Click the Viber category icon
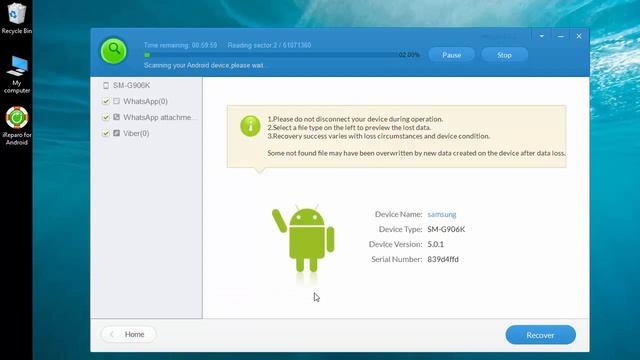Screen dimensions: 640x360 (x=116, y=133)
